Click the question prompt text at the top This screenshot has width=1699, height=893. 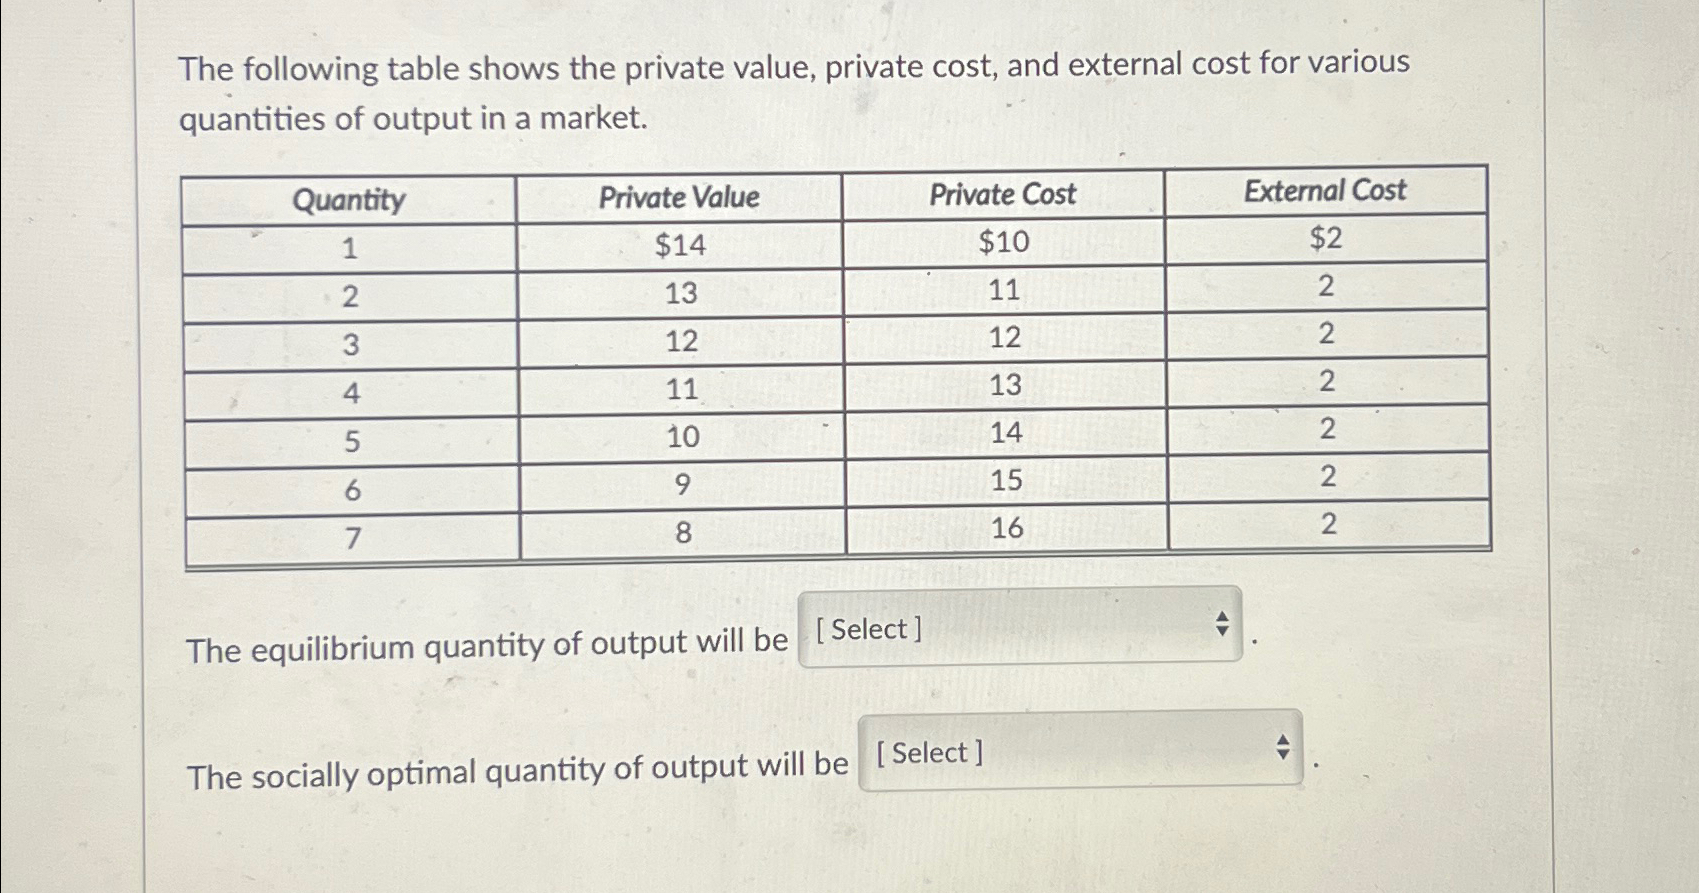click(795, 92)
